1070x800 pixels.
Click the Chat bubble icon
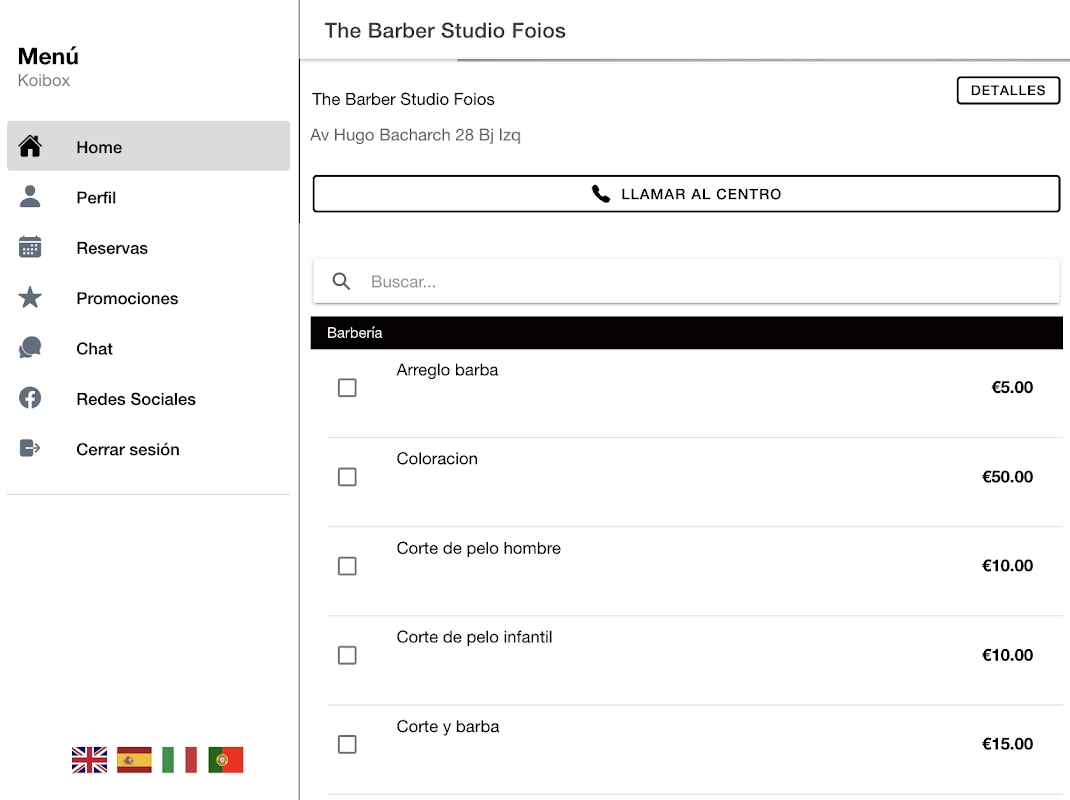click(x=30, y=348)
